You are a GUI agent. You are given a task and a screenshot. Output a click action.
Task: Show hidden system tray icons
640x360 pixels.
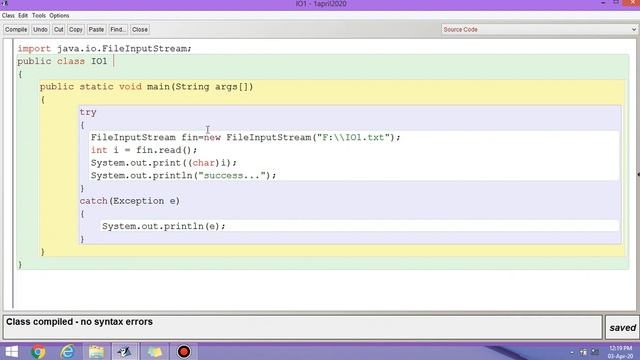click(572, 352)
